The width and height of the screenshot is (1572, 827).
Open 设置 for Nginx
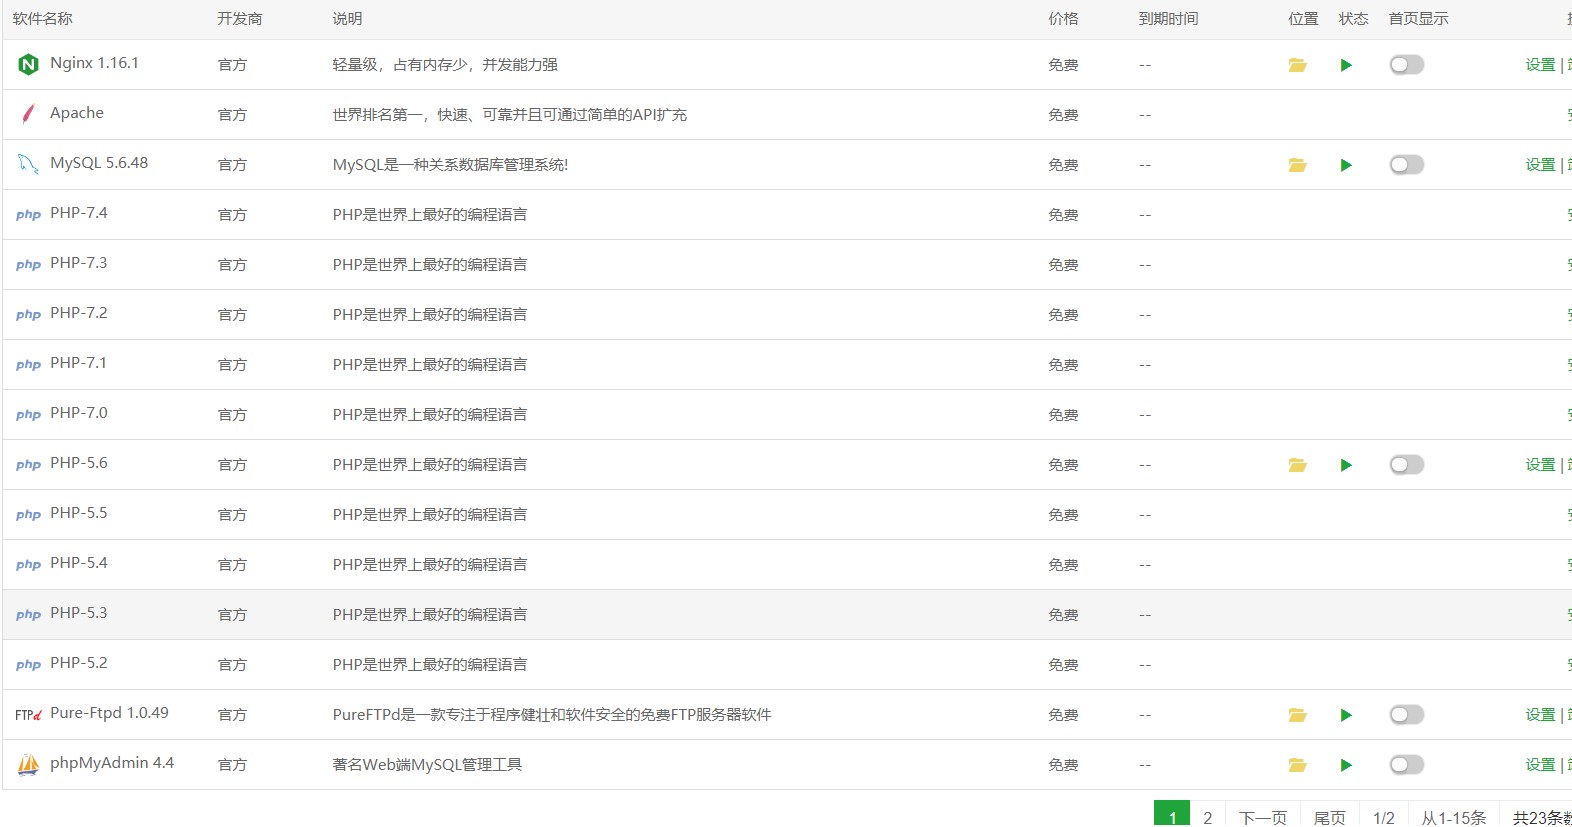1540,65
